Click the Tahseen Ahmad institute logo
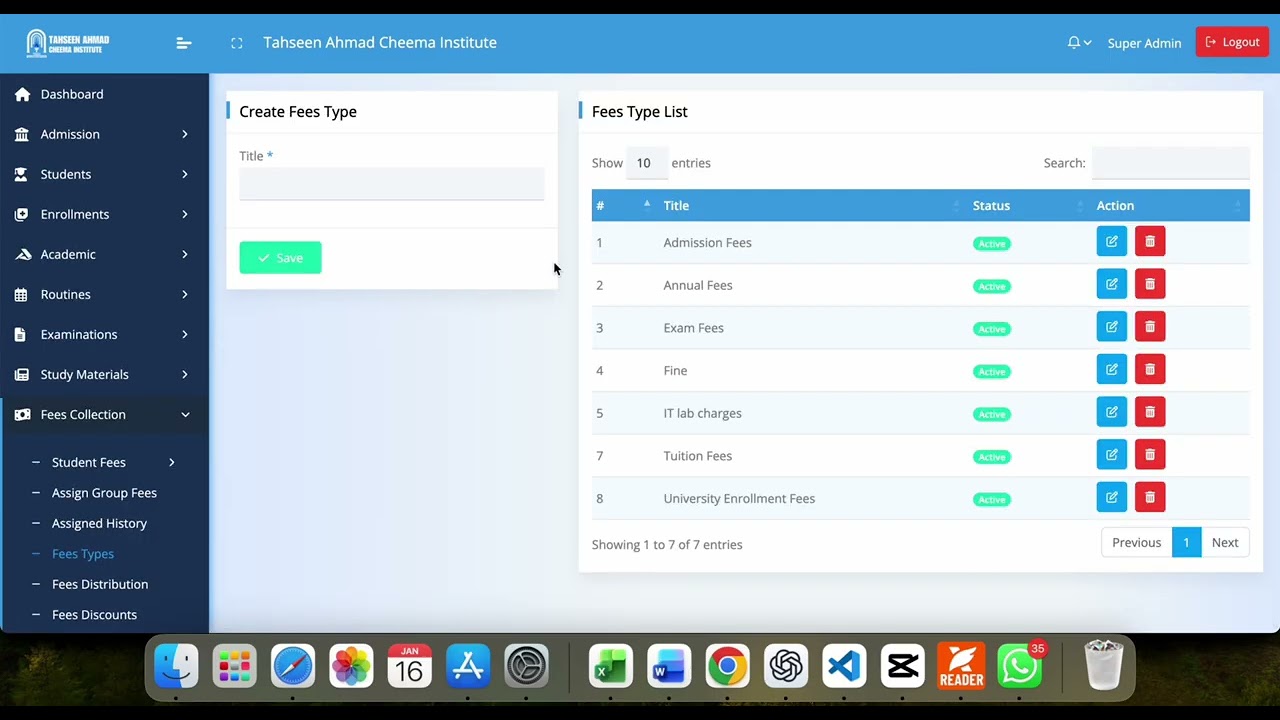Image resolution: width=1280 pixels, height=720 pixels. click(x=68, y=43)
